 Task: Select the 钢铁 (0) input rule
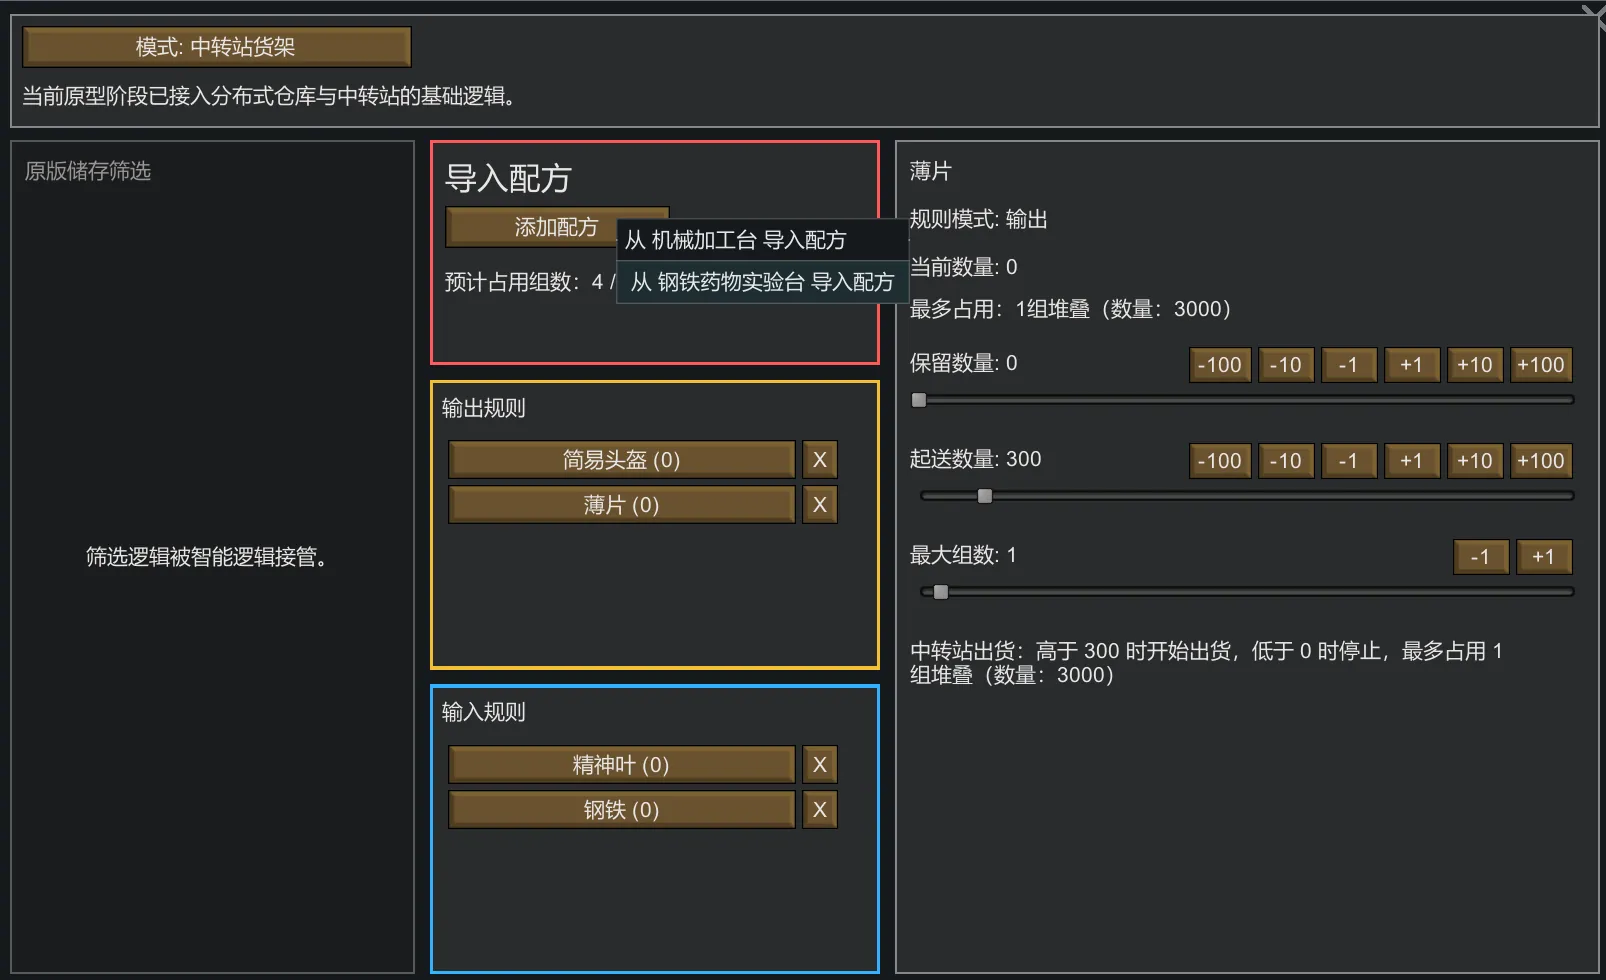coord(621,810)
